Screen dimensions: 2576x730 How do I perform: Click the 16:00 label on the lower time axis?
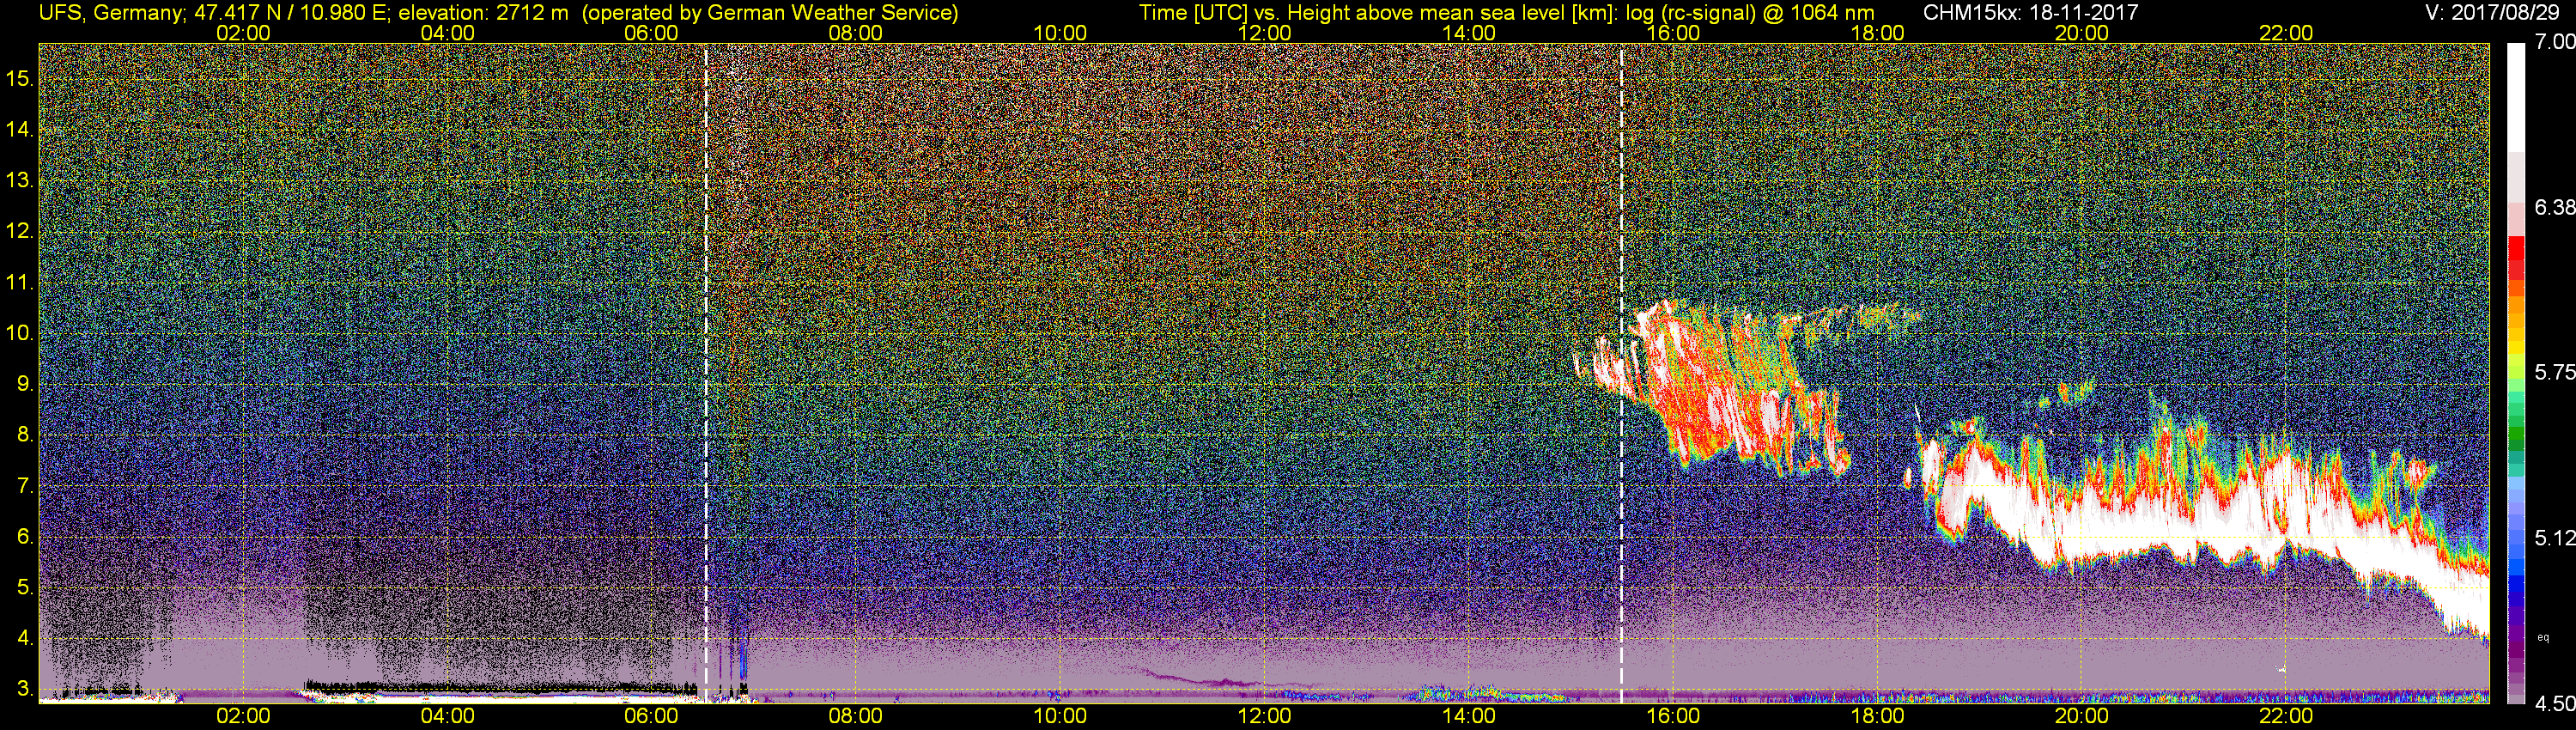(x=1673, y=716)
